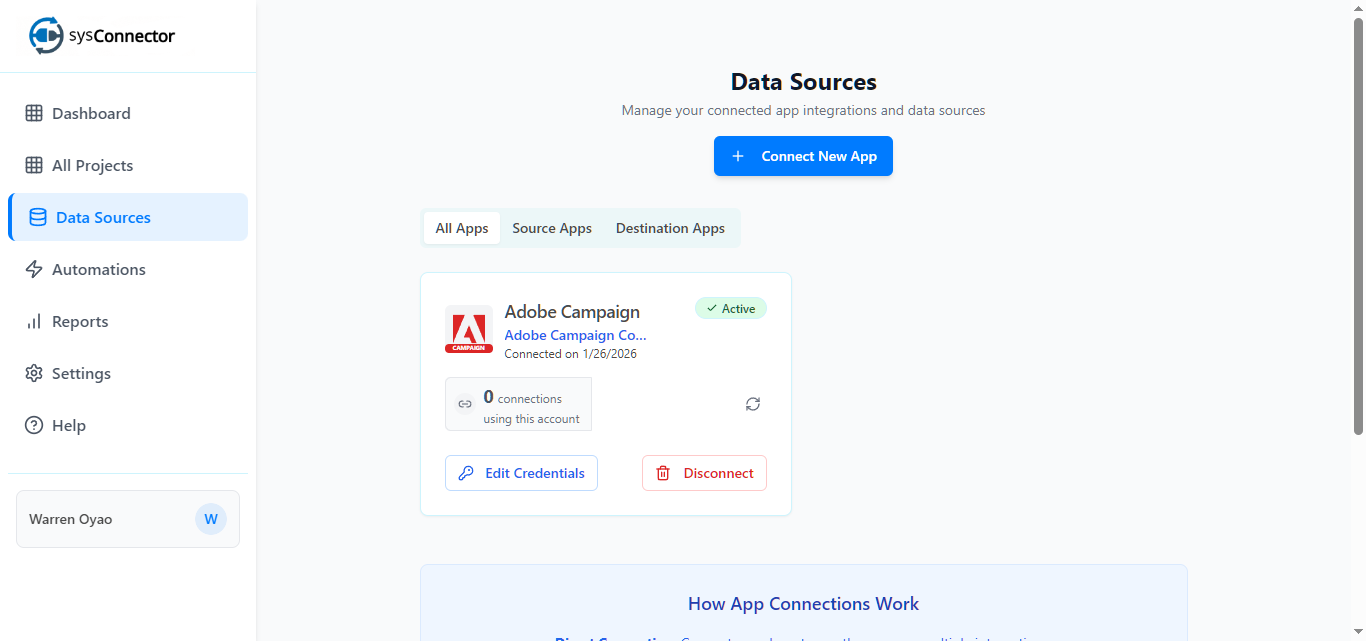Image resolution: width=1366 pixels, height=641 pixels.
Task: Disconnect the Adobe Campaign app
Action: [x=704, y=473]
